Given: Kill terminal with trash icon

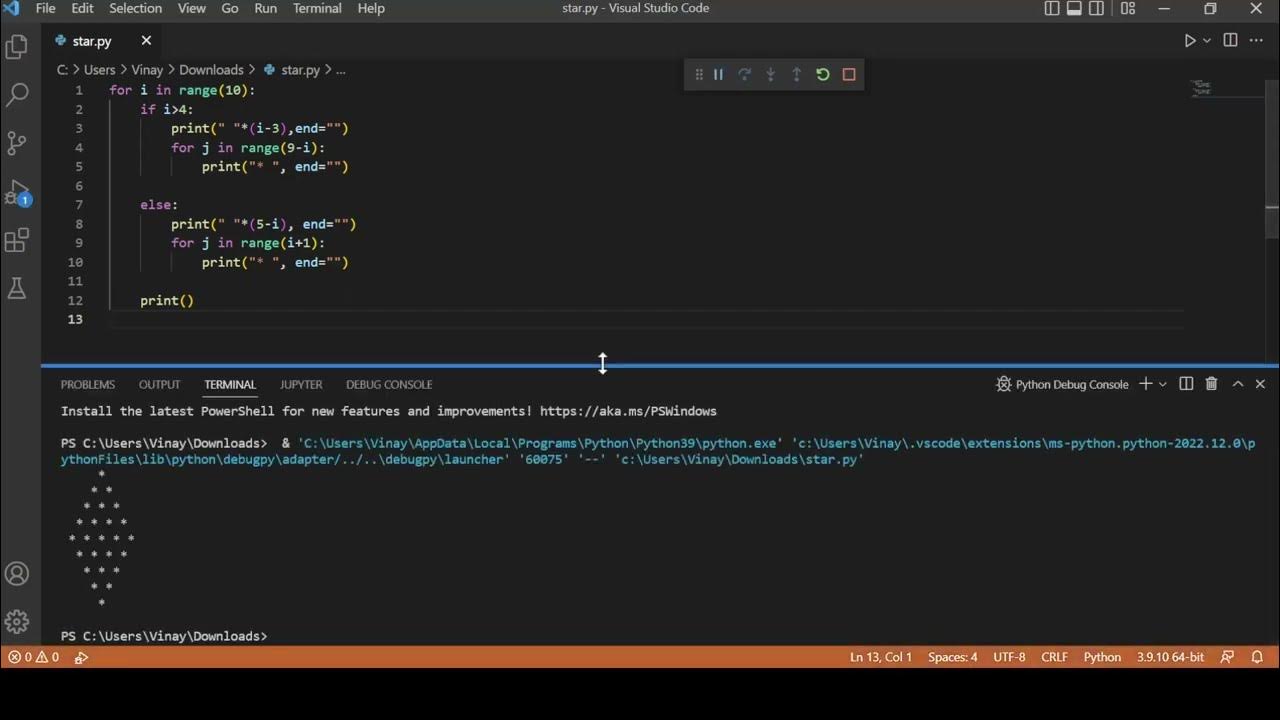Looking at the screenshot, I should [1212, 384].
